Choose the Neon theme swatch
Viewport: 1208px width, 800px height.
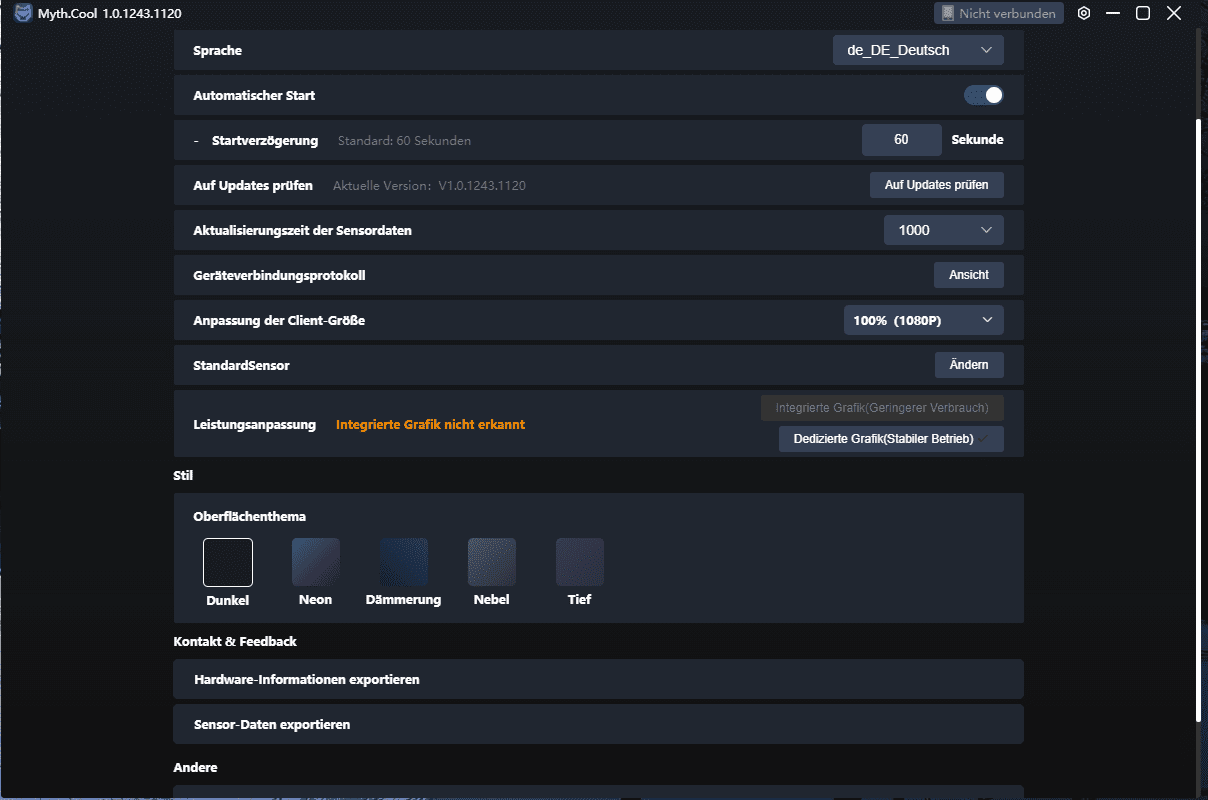click(315, 562)
